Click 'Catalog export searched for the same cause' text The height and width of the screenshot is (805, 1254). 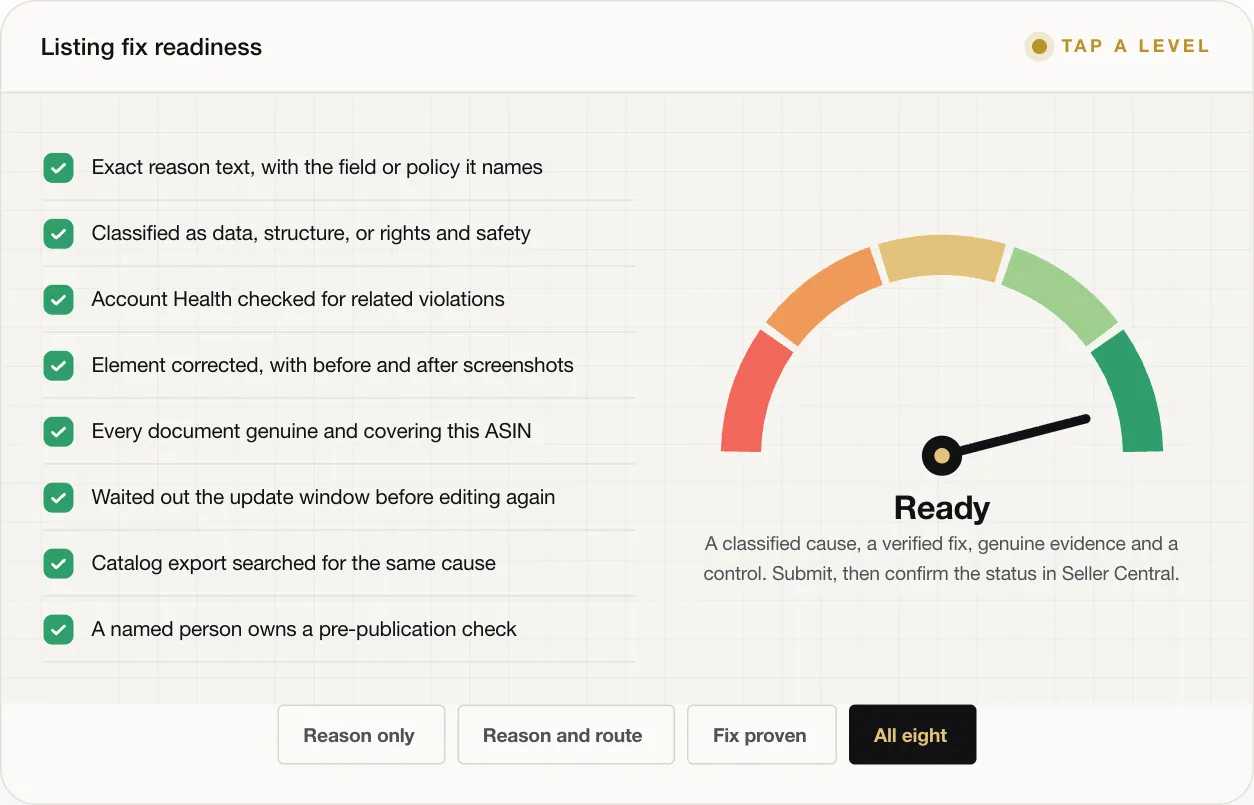point(293,563)
